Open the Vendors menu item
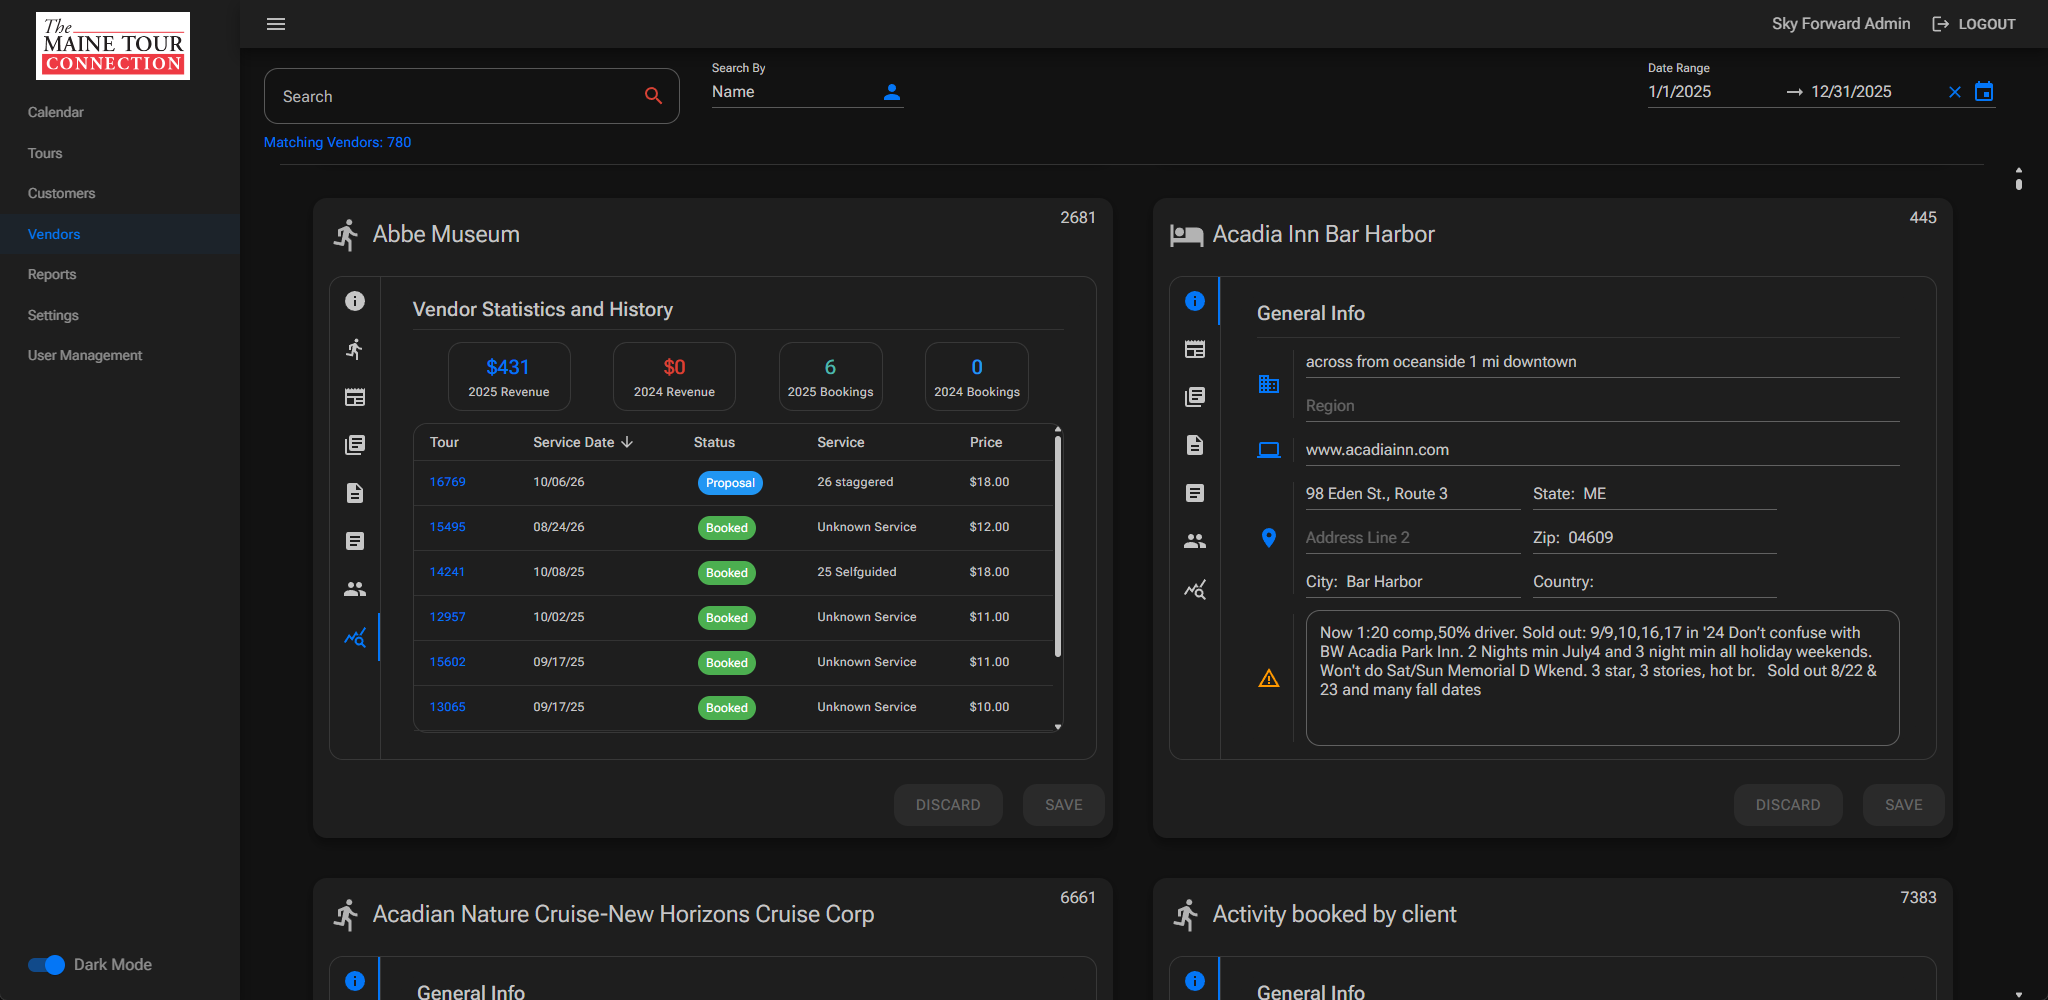Image resolution: width=2048 pixels, height=1000 pixels. (x=54, y=234)
